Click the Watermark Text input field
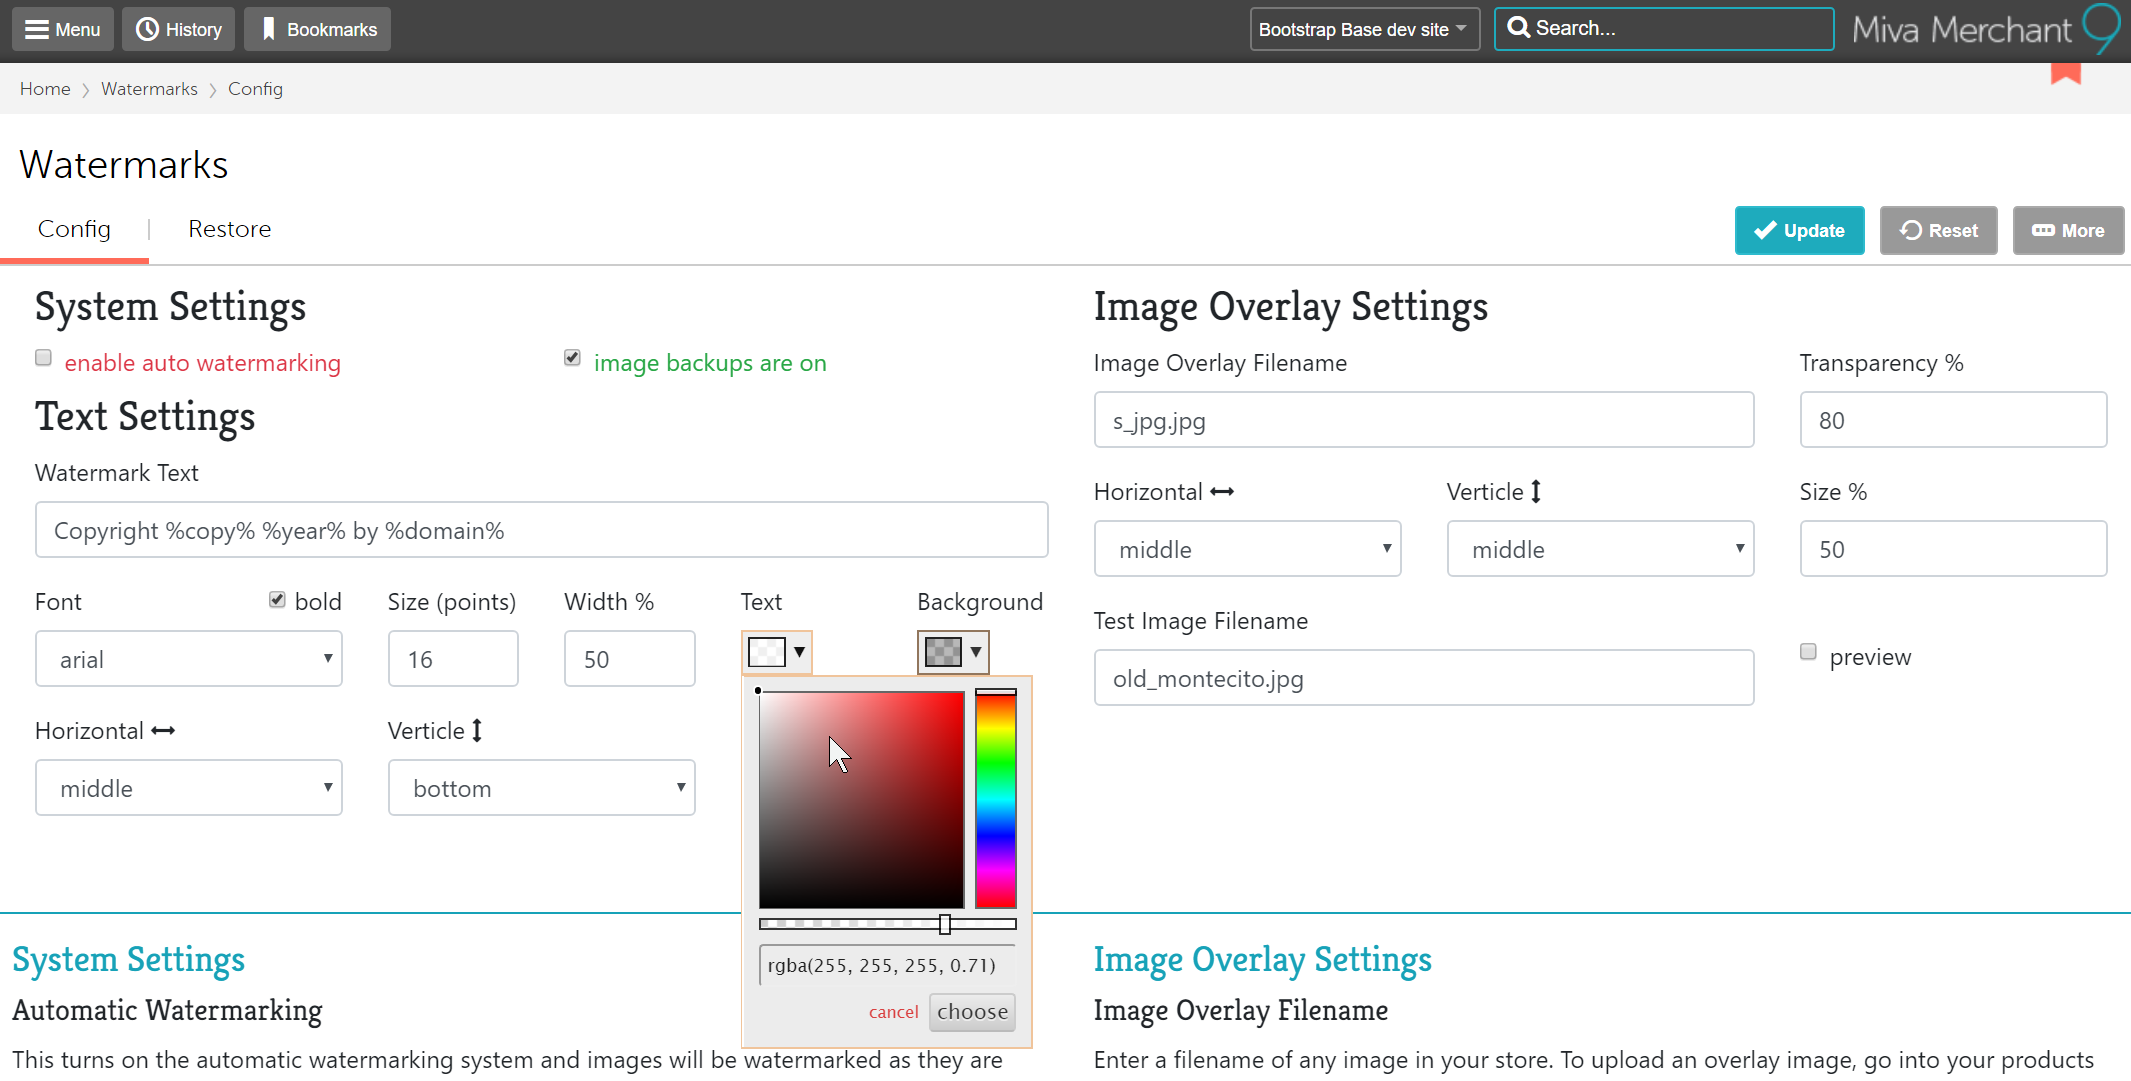 (541, 530)
